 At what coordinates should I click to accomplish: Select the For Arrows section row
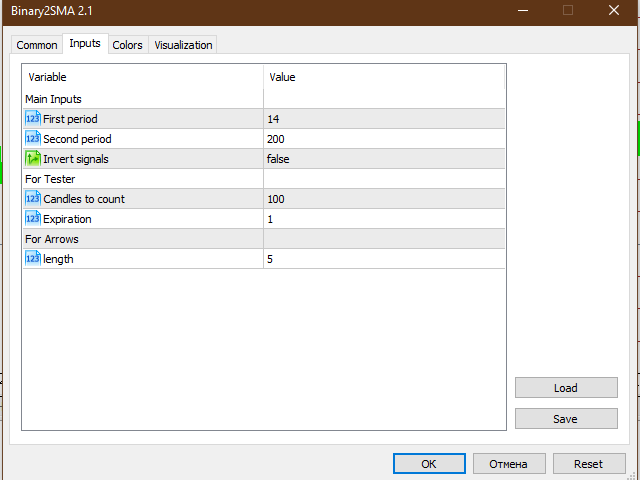264,239
